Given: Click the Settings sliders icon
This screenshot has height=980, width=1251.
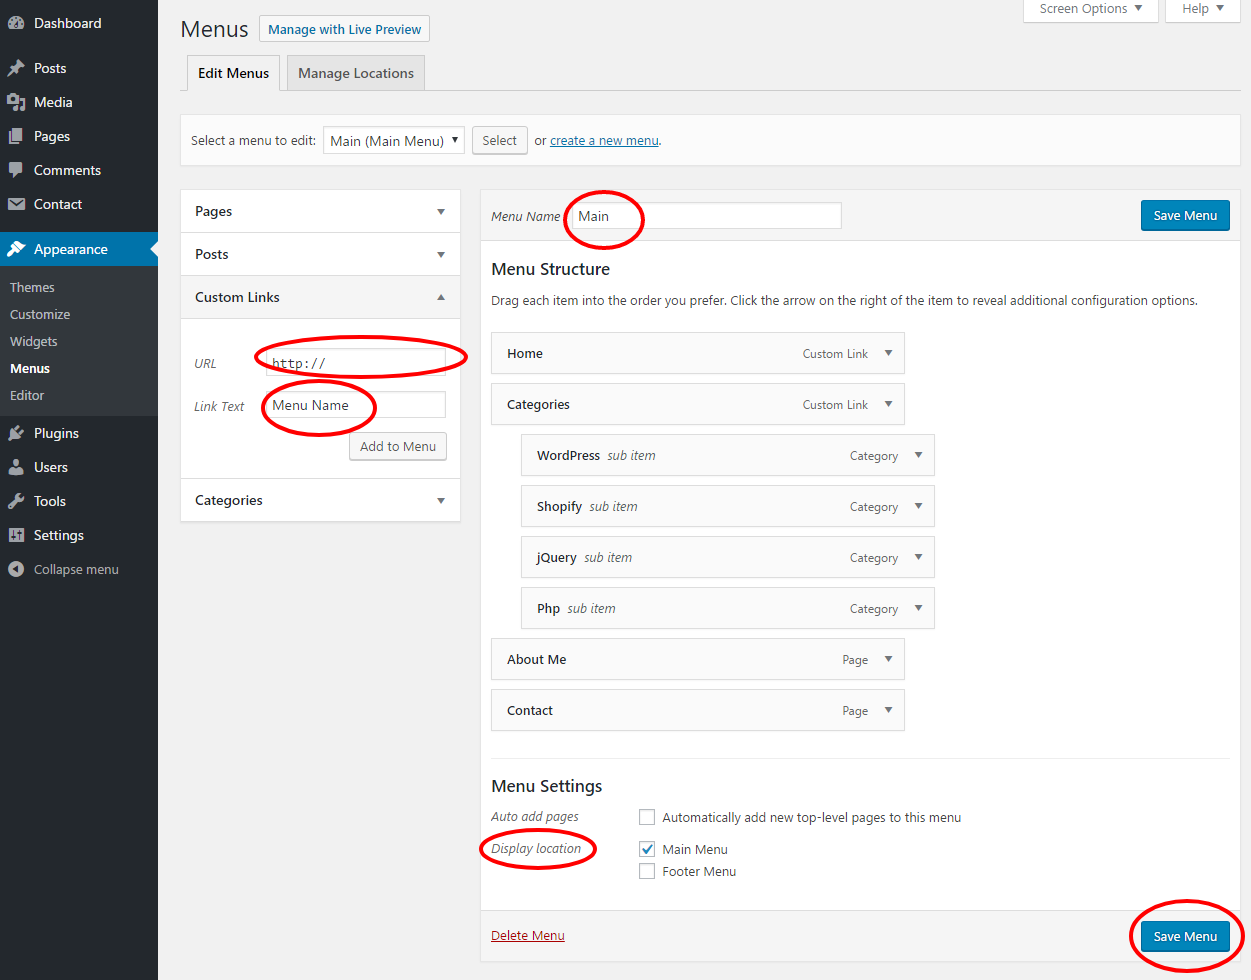Looking at the screenshot, I should click(16, 535).
